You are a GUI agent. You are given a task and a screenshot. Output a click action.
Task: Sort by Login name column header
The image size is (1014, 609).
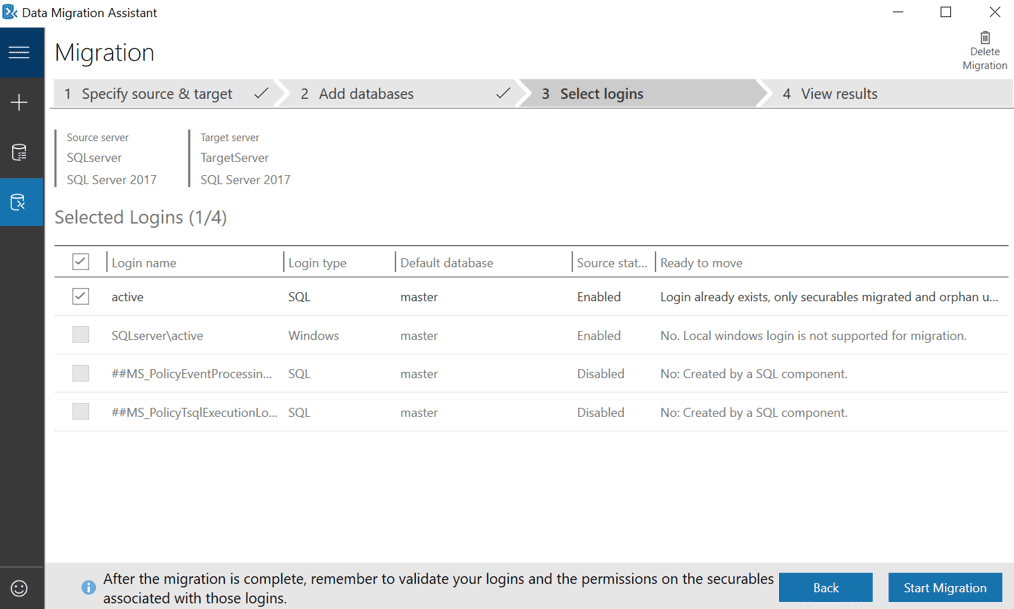tap(144, 263)
